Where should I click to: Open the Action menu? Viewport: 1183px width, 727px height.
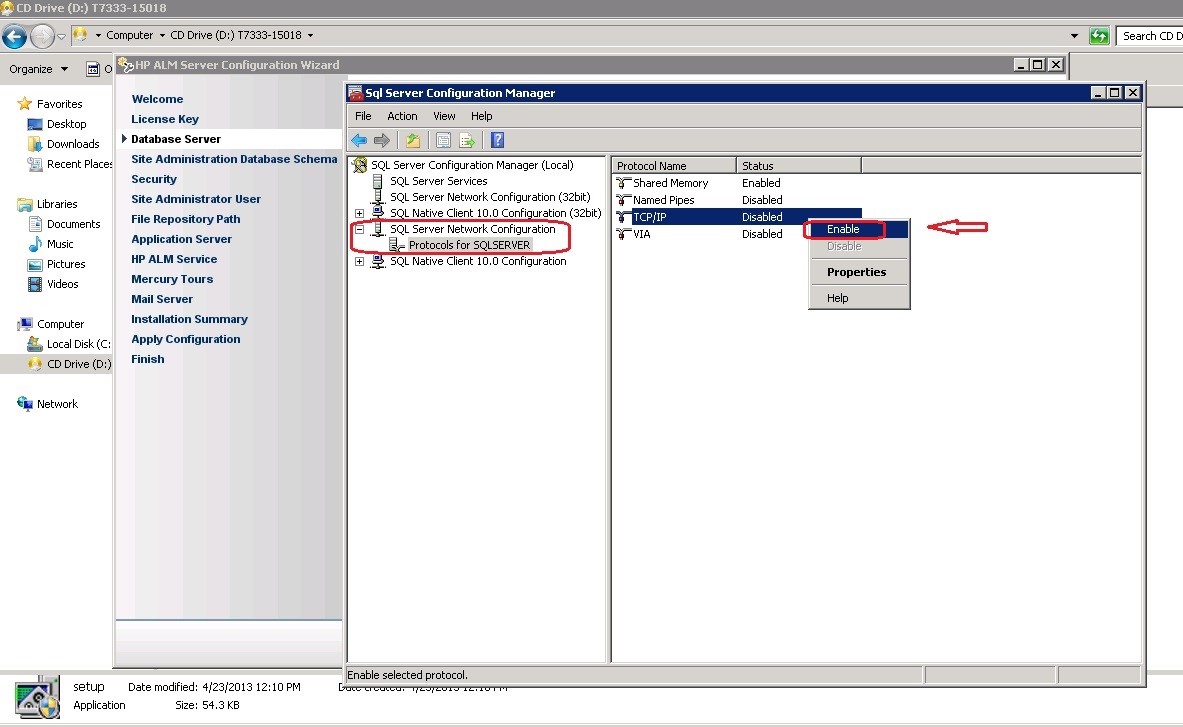pos(402,116)
